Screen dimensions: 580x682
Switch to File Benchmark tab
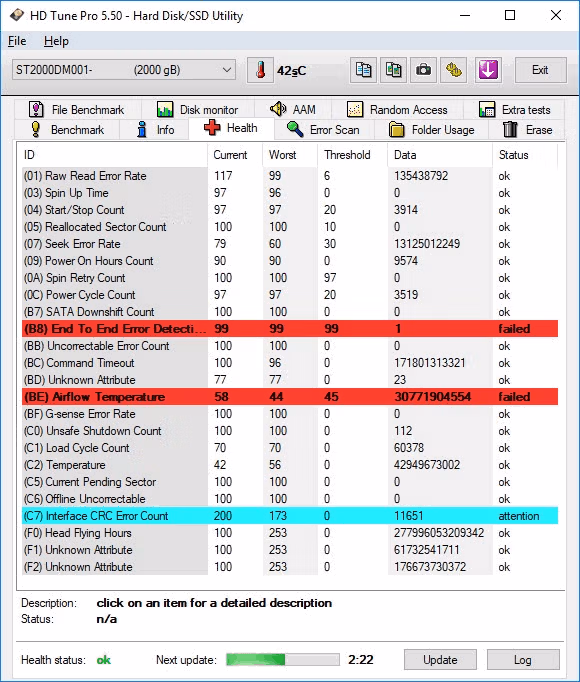[77, 110]
